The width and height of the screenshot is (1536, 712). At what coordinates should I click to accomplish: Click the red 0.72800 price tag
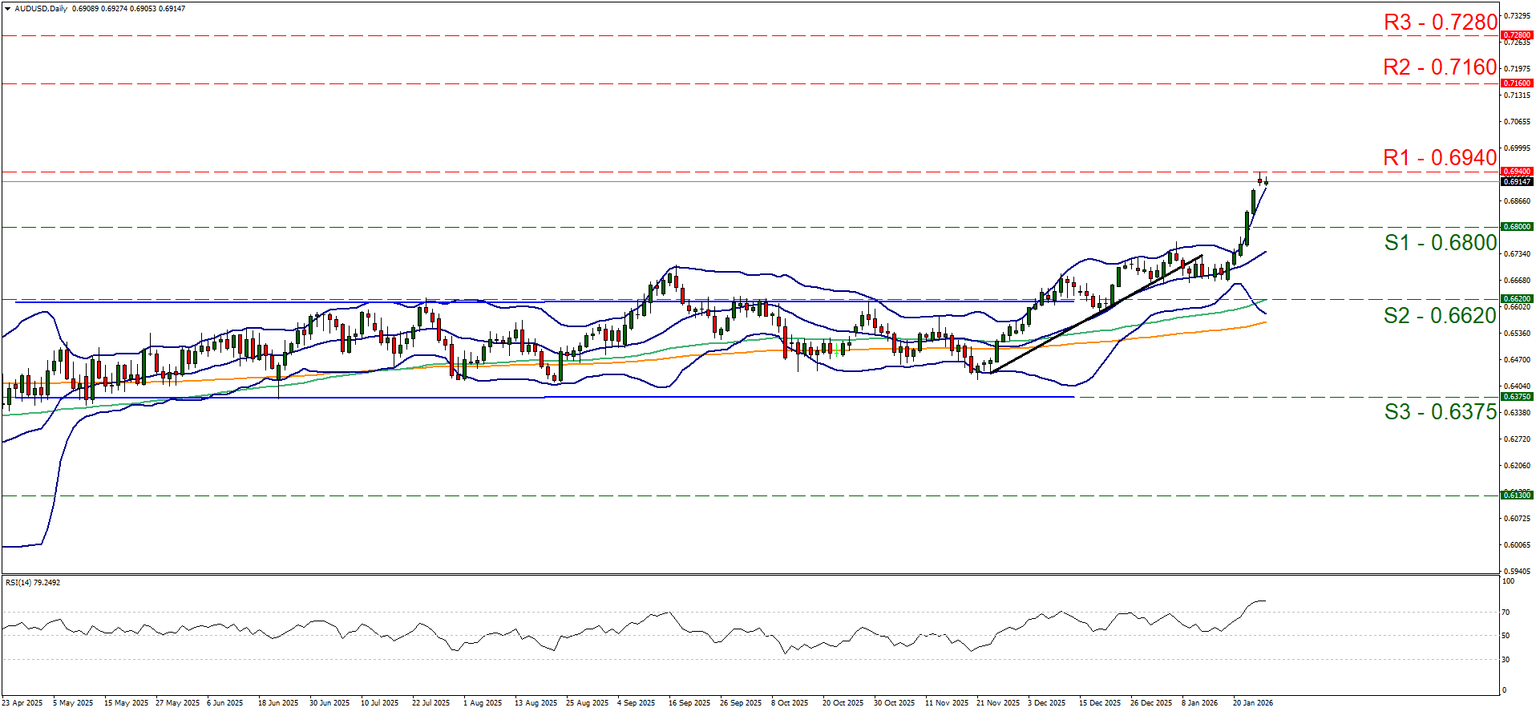(1518, 35)
